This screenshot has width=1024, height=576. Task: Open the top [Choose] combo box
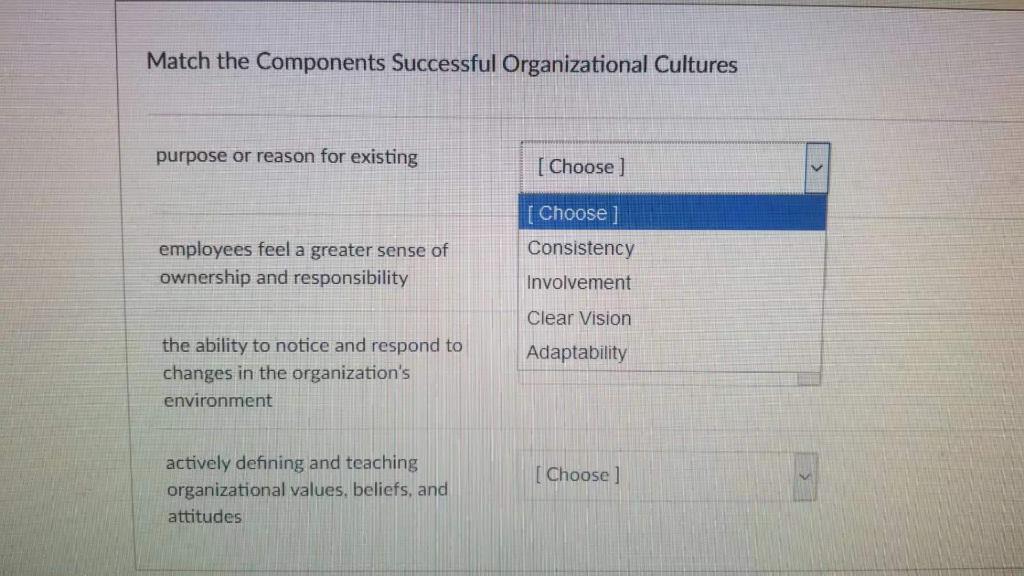pyautogui.click(x=660, y=167)
